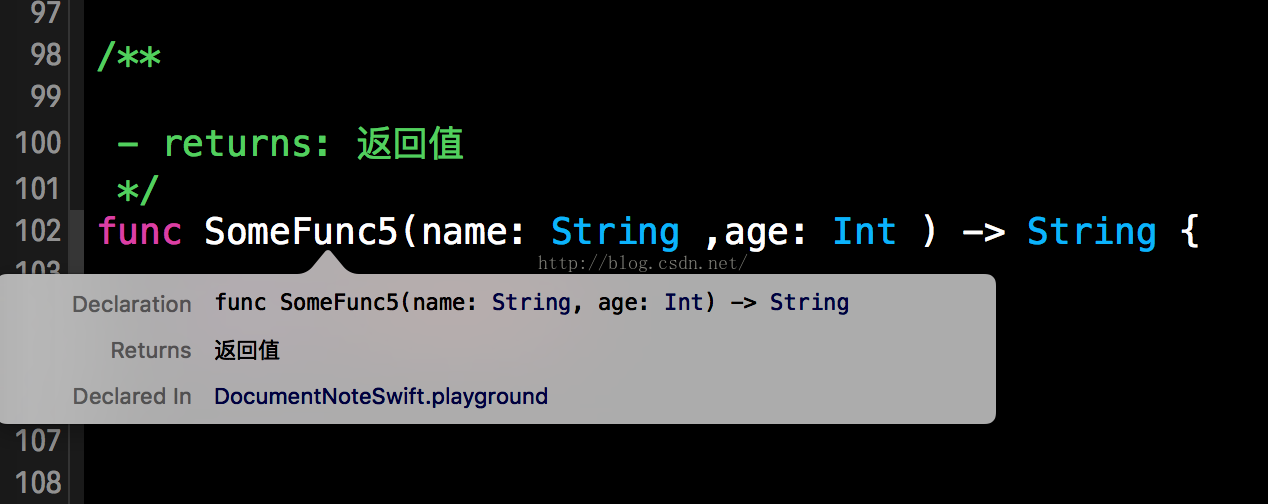Place cursor in the returns comment line
Image resolution: width=1268 pixels, height=504 pixels.
pos(290,145)
